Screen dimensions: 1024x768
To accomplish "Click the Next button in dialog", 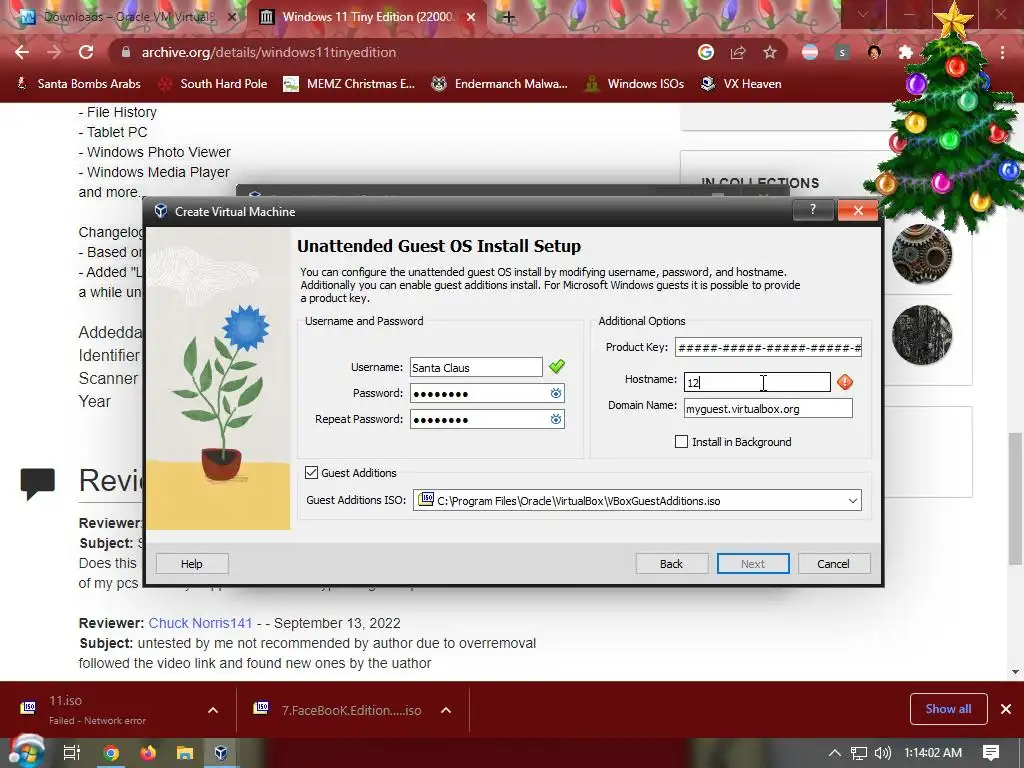I will [753, 564].
